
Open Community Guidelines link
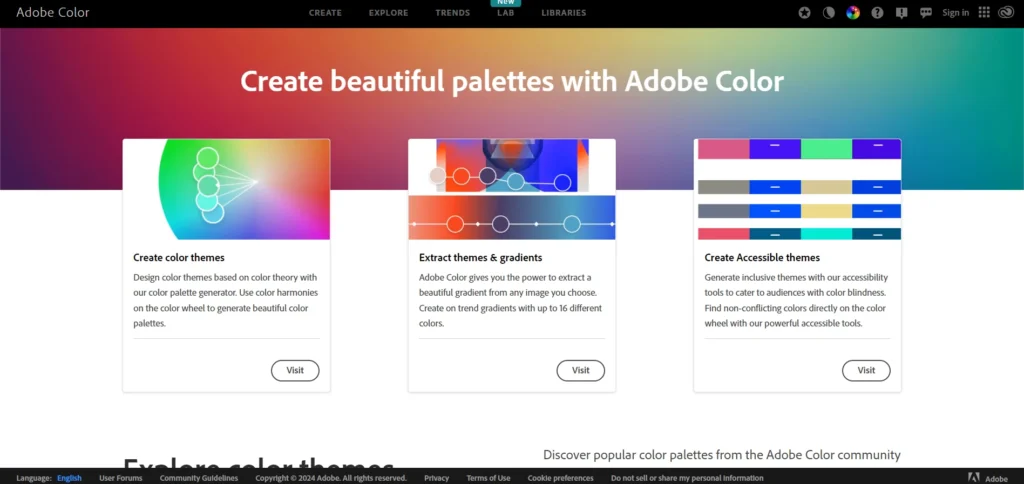pos(199,478)
